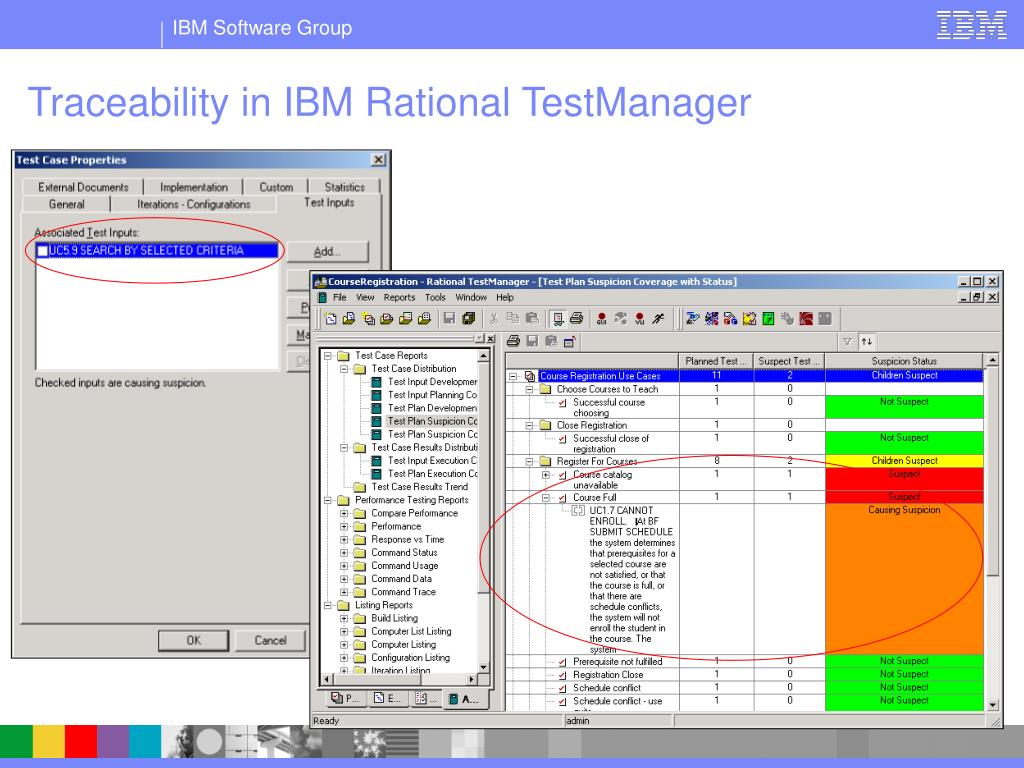Collapse the Course Full row
Screen dimensions: 1024x768
pyautogui.click(x=546, y=498)
